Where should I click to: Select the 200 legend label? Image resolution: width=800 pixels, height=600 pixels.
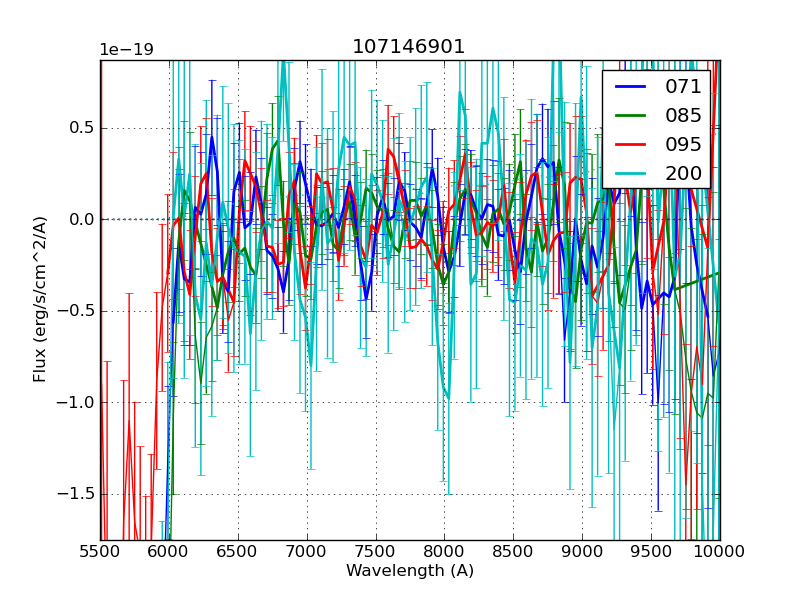click(683, 173)
